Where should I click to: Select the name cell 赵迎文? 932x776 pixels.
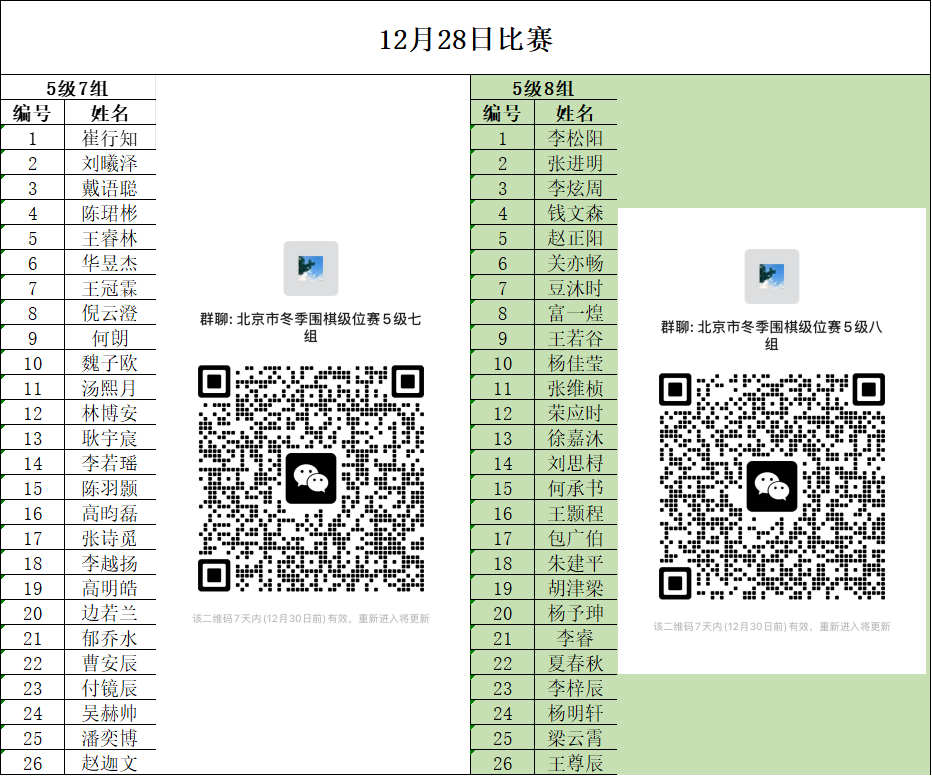pyautogui.click(x=110, y=763)
